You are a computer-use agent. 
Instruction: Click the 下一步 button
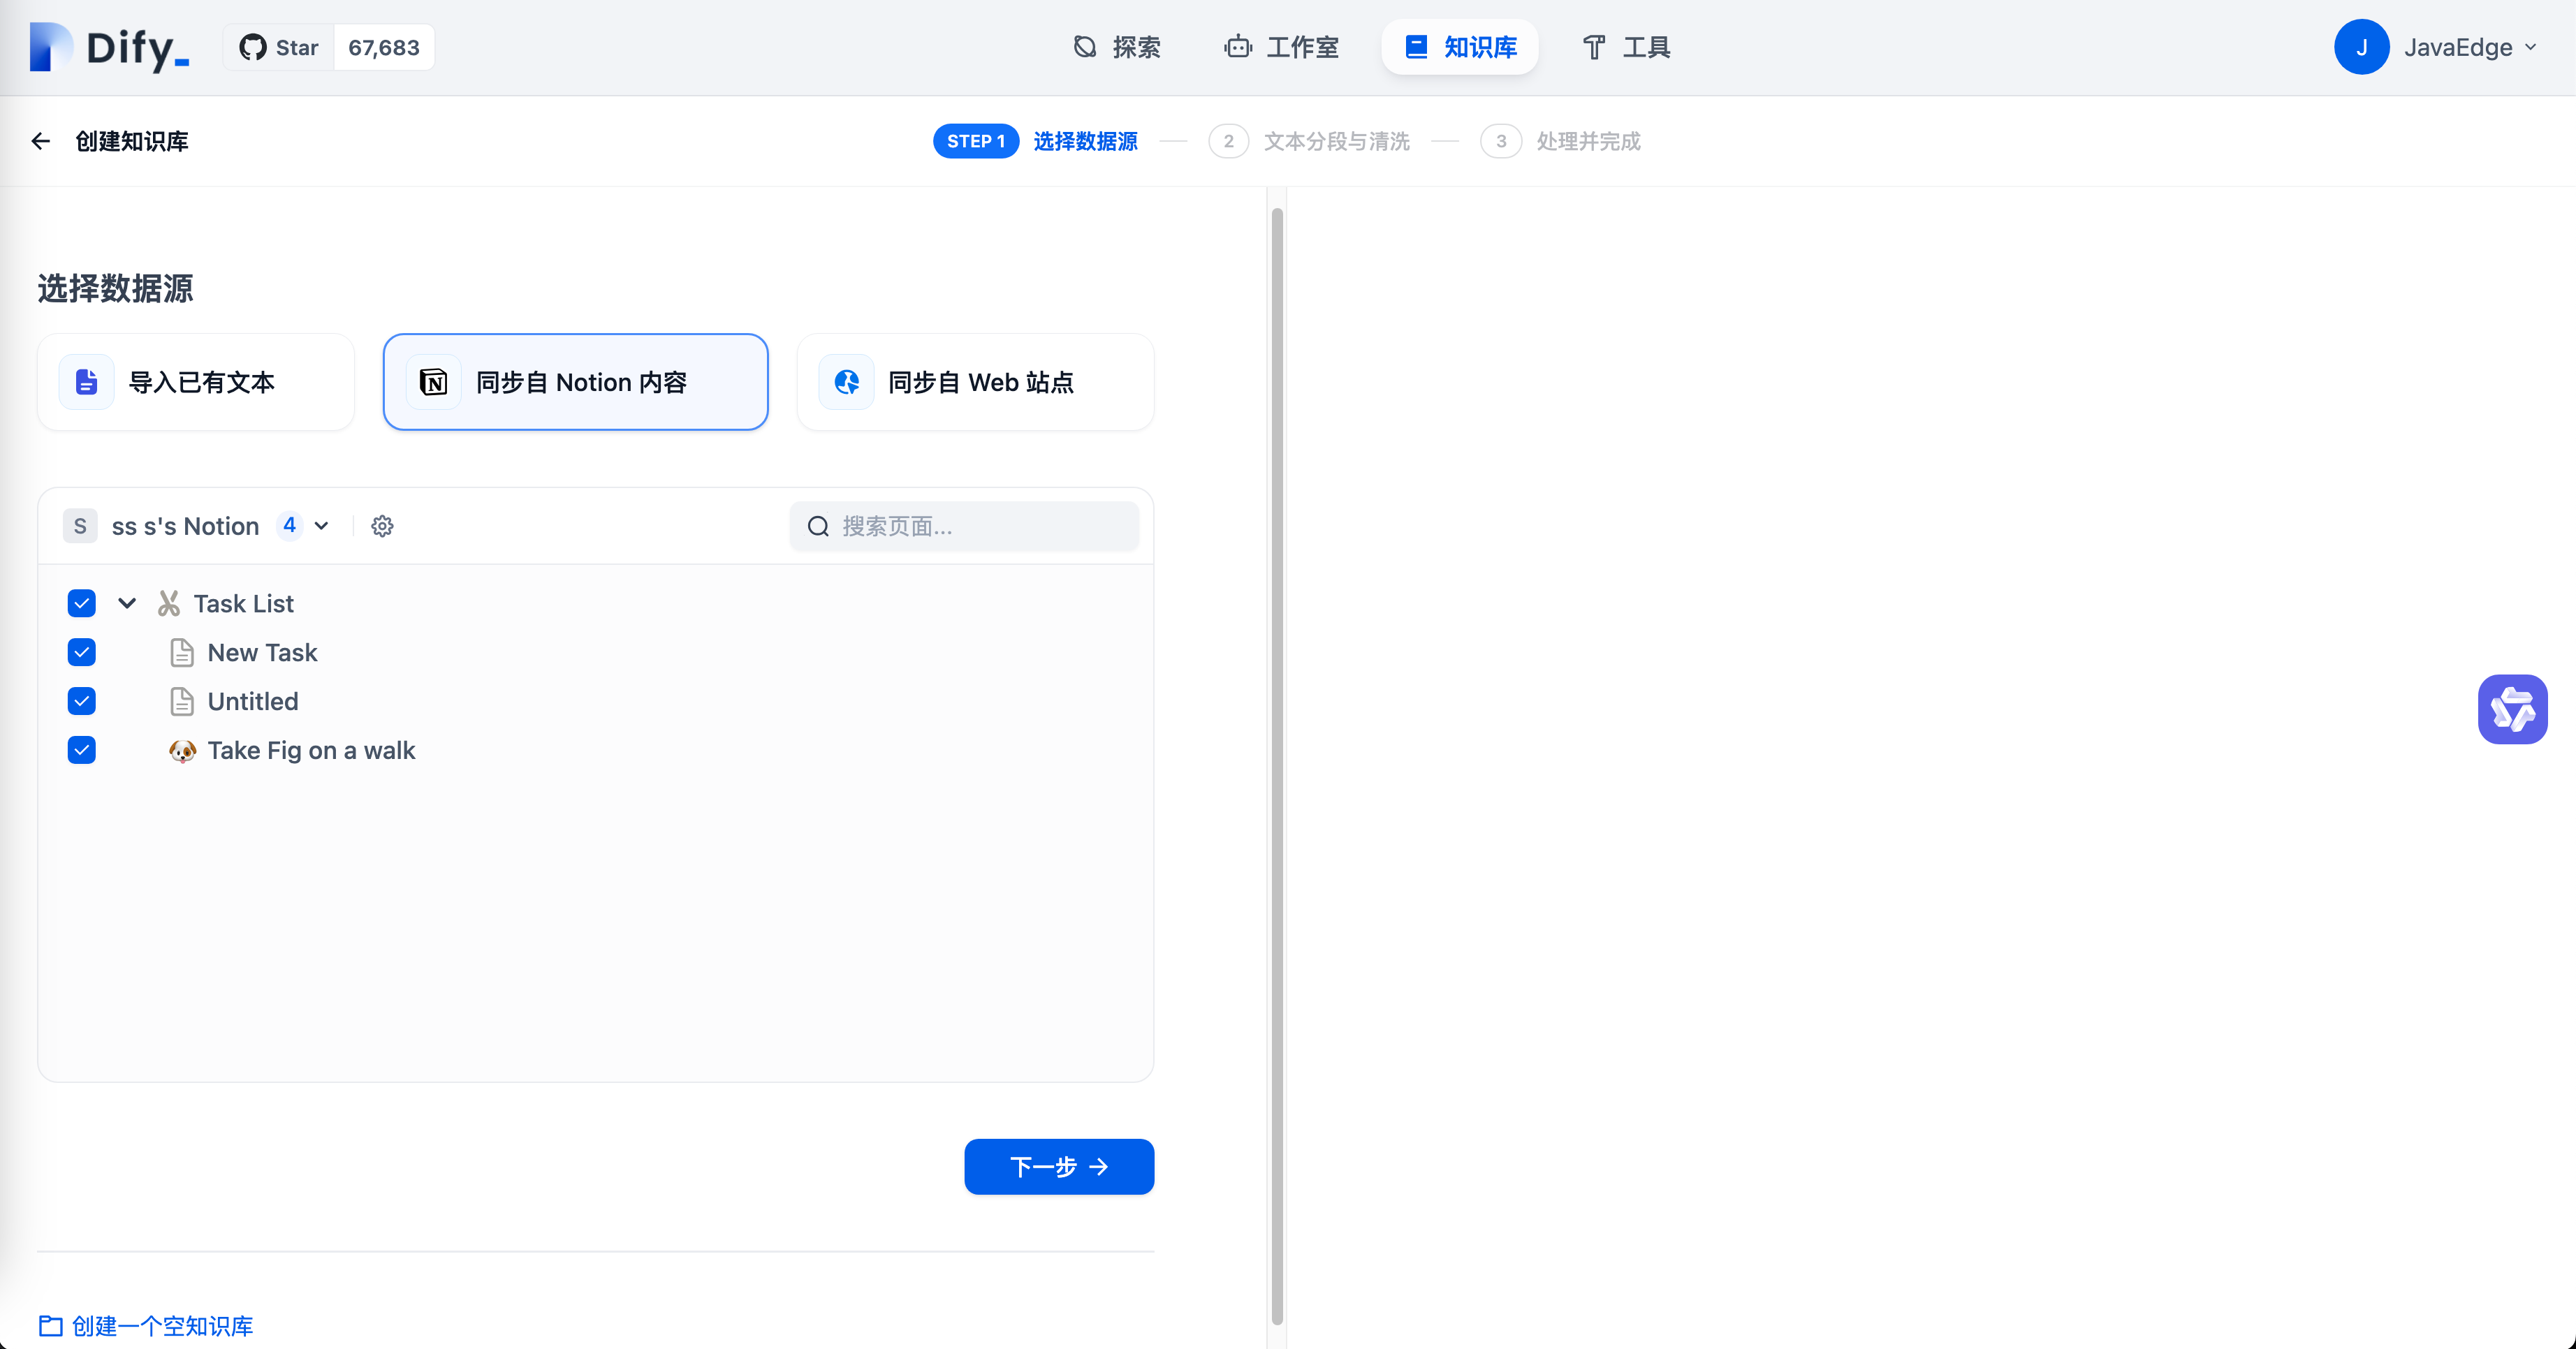1058,1166
